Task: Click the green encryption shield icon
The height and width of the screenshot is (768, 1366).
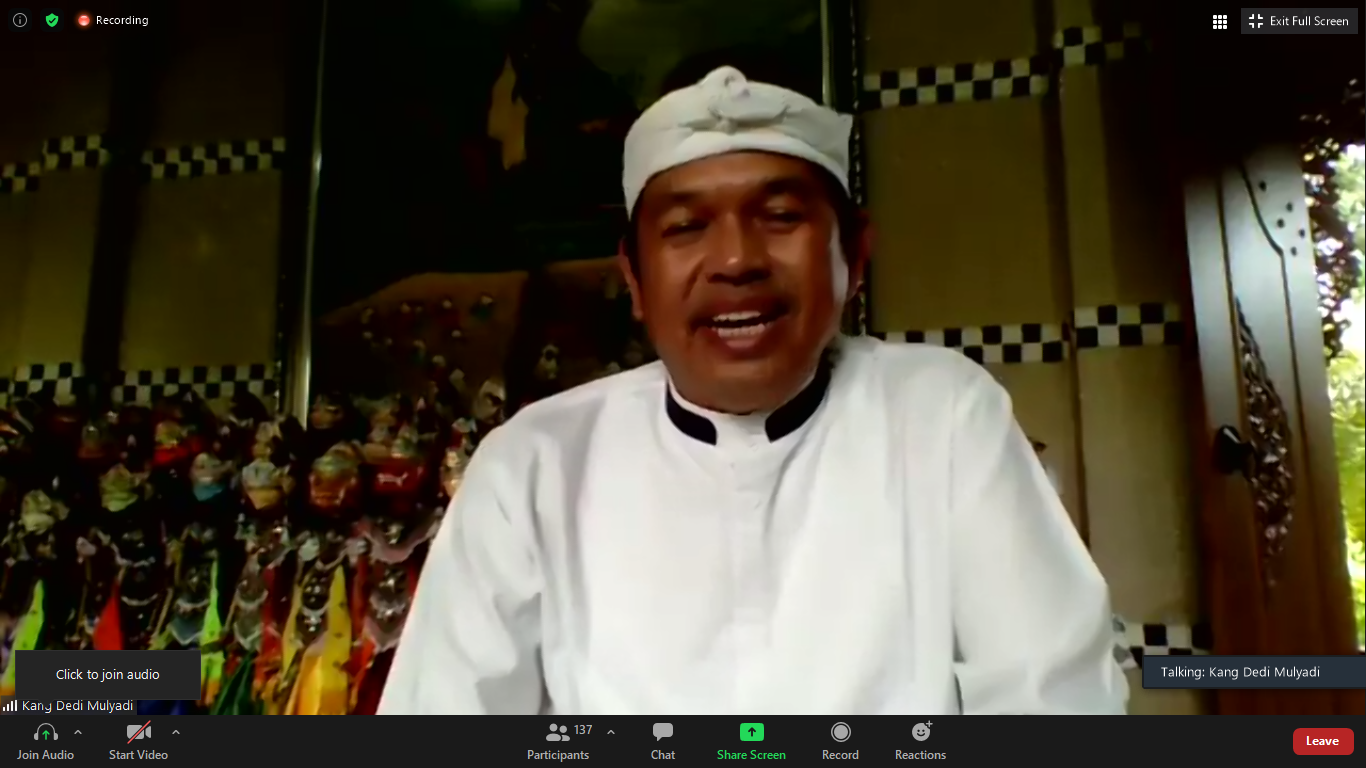Action: click(x=52, y=20)
